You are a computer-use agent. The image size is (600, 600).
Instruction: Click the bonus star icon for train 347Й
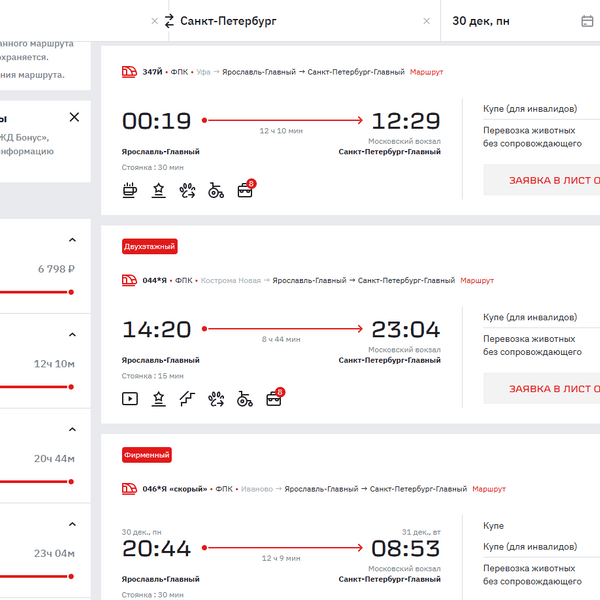coord(158,190)
